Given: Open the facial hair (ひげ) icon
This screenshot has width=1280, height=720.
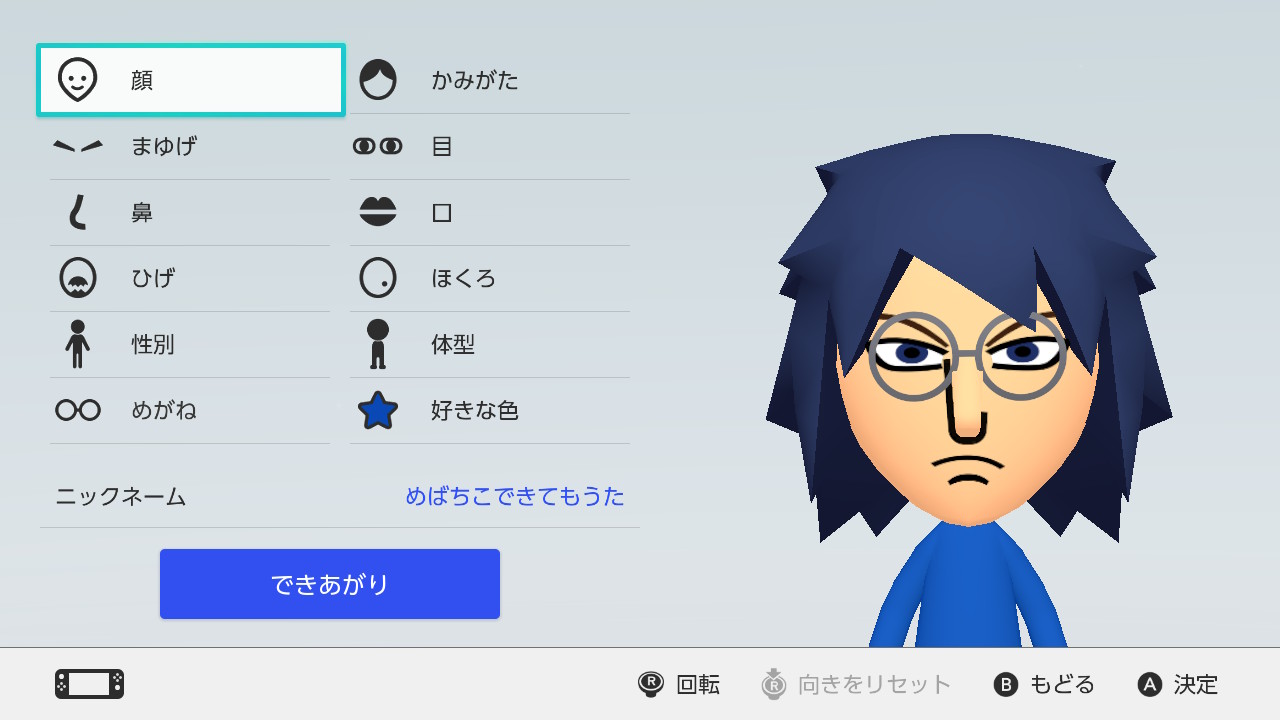Looking at the screenshot, I should pos(77,278).
